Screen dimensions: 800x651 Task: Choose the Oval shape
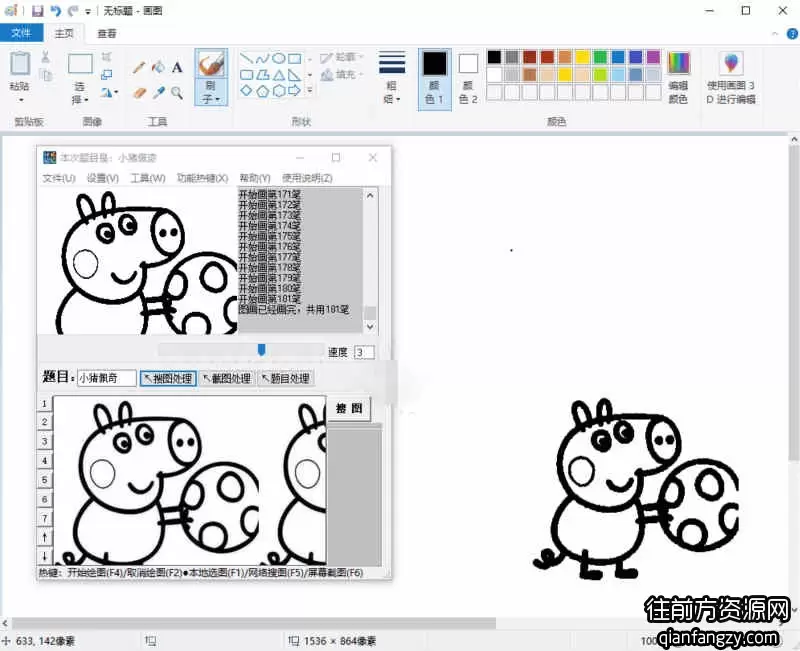click(279, 58)
